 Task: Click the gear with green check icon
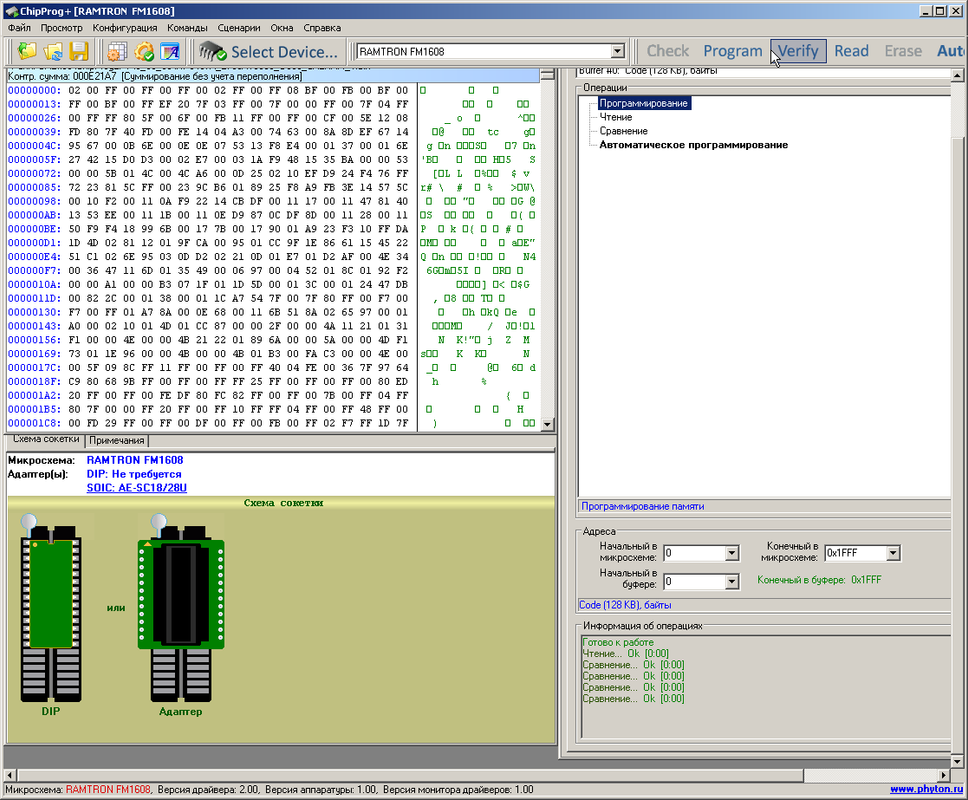click(144, 51)
